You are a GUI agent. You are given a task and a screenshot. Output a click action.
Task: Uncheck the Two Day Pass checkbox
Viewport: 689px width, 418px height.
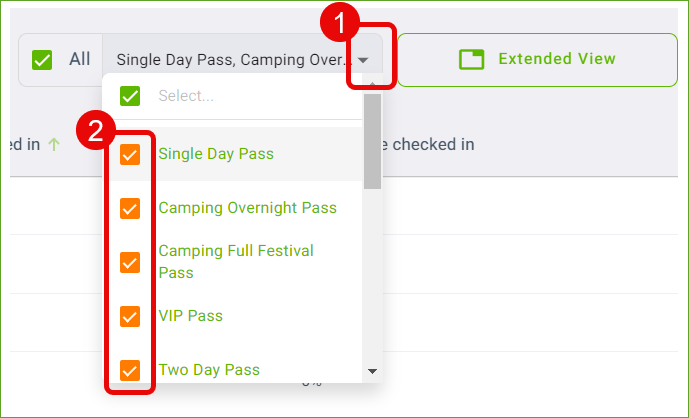(130, 370)
